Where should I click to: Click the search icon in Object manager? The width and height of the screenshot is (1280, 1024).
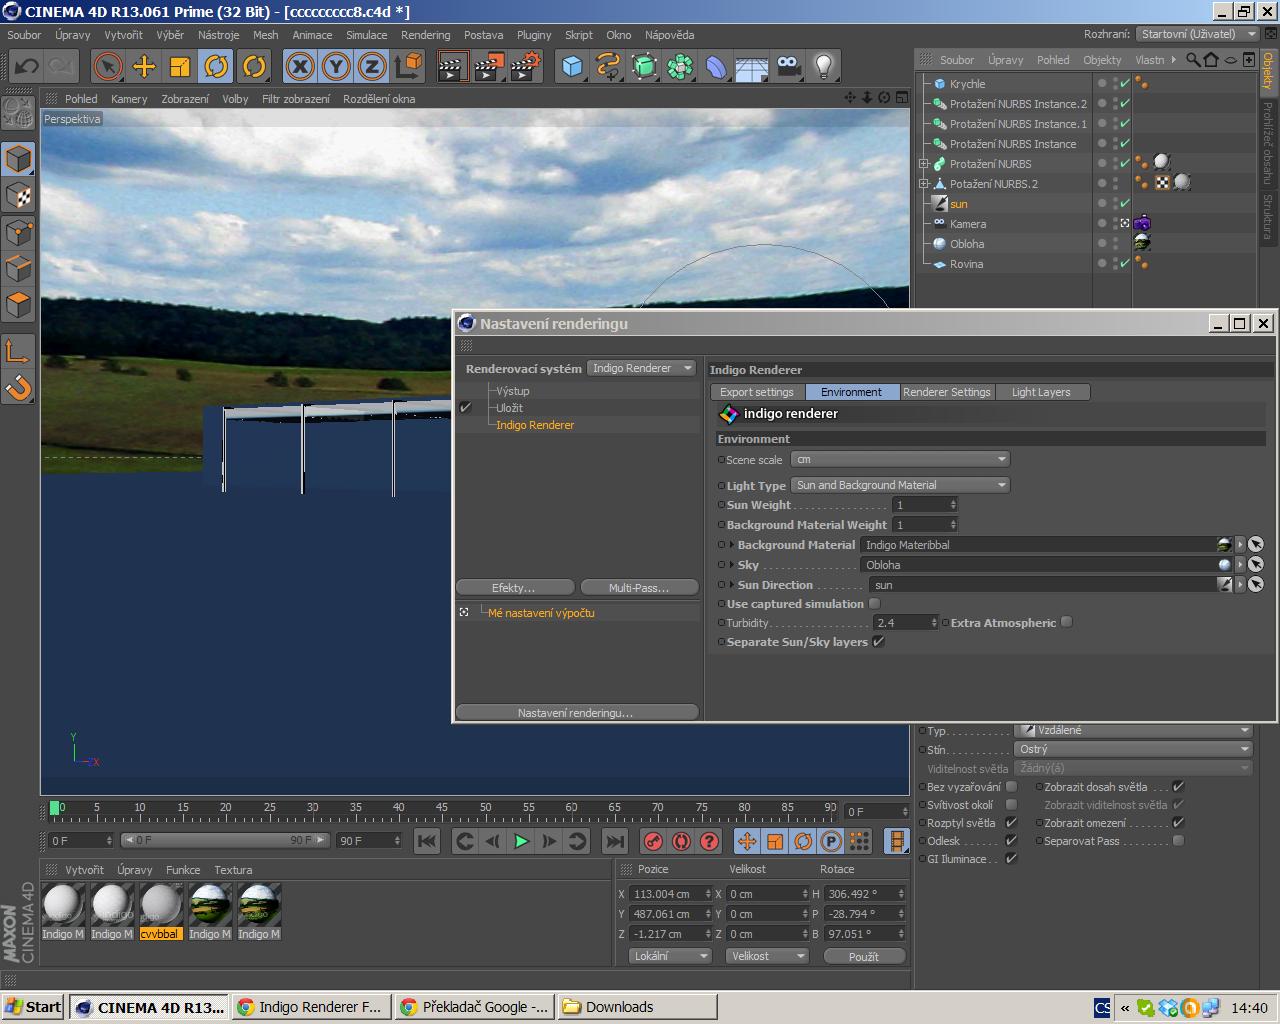coord(1193,59)
